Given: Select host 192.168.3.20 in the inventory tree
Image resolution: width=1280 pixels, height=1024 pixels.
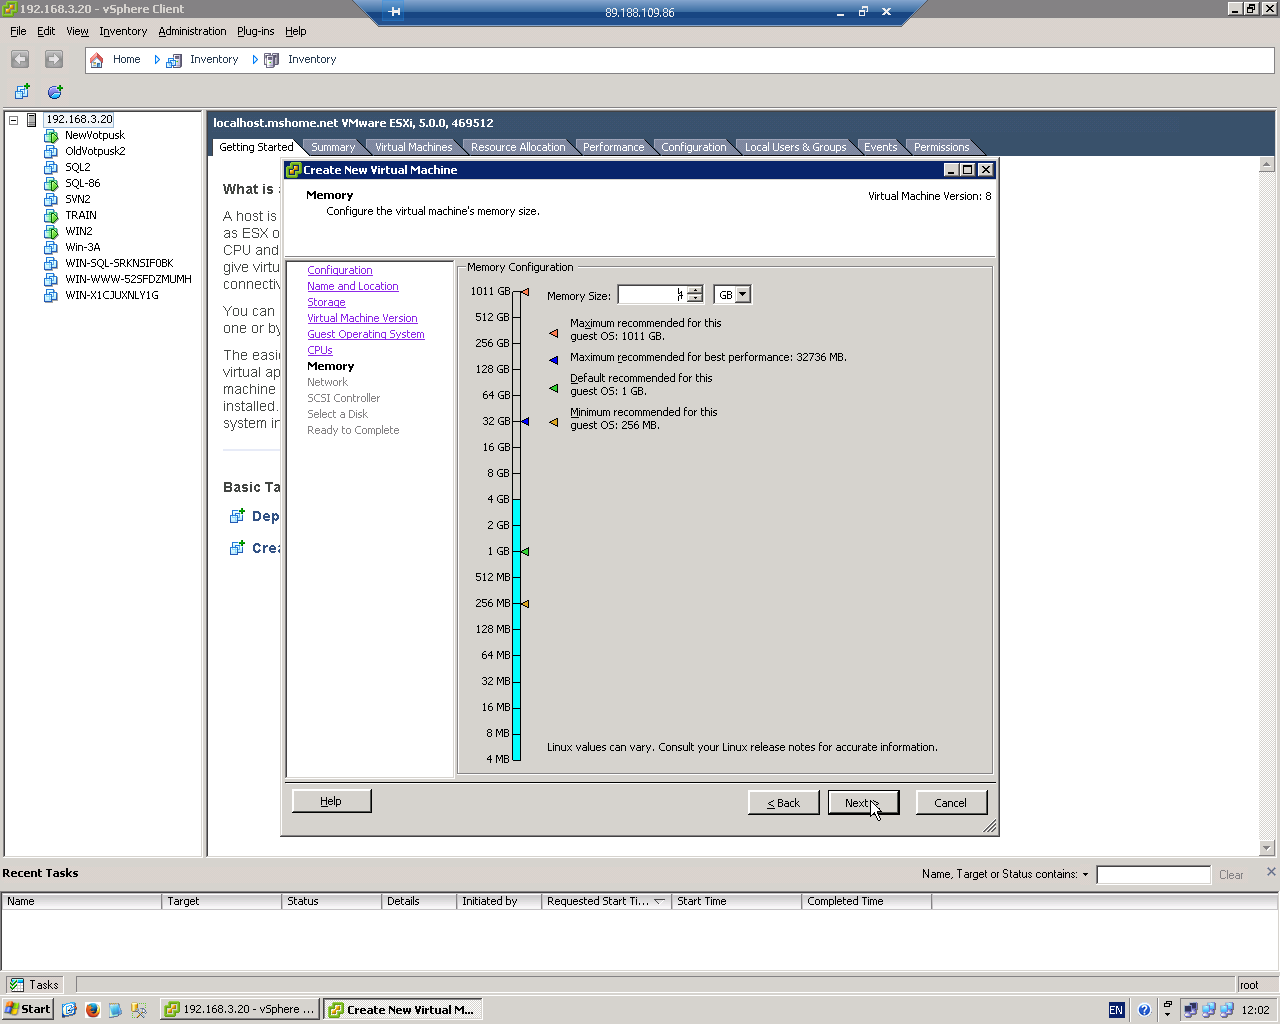Looking at the screenshot, I should [79, 119].
